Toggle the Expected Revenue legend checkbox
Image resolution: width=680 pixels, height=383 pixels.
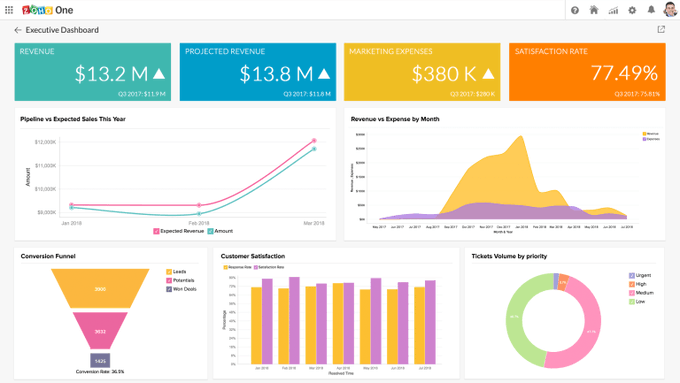(x=156, y=231)
